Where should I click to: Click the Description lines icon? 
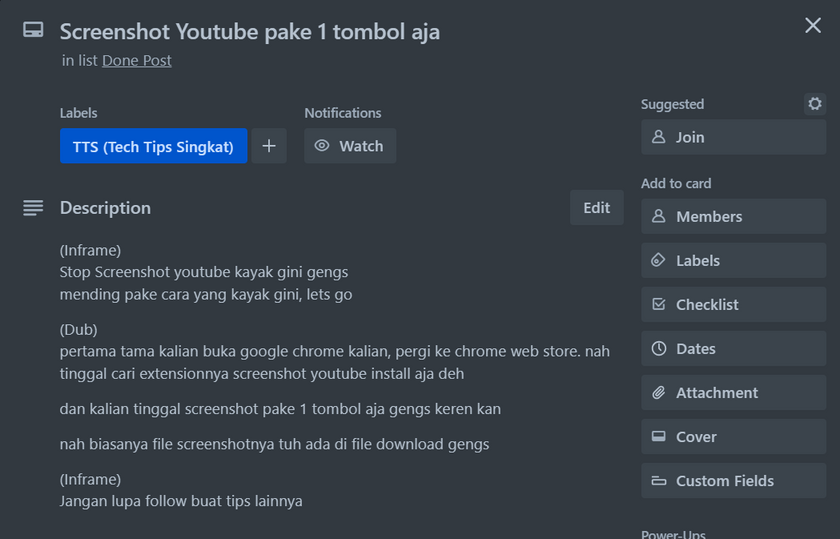(x=33, y=208)
